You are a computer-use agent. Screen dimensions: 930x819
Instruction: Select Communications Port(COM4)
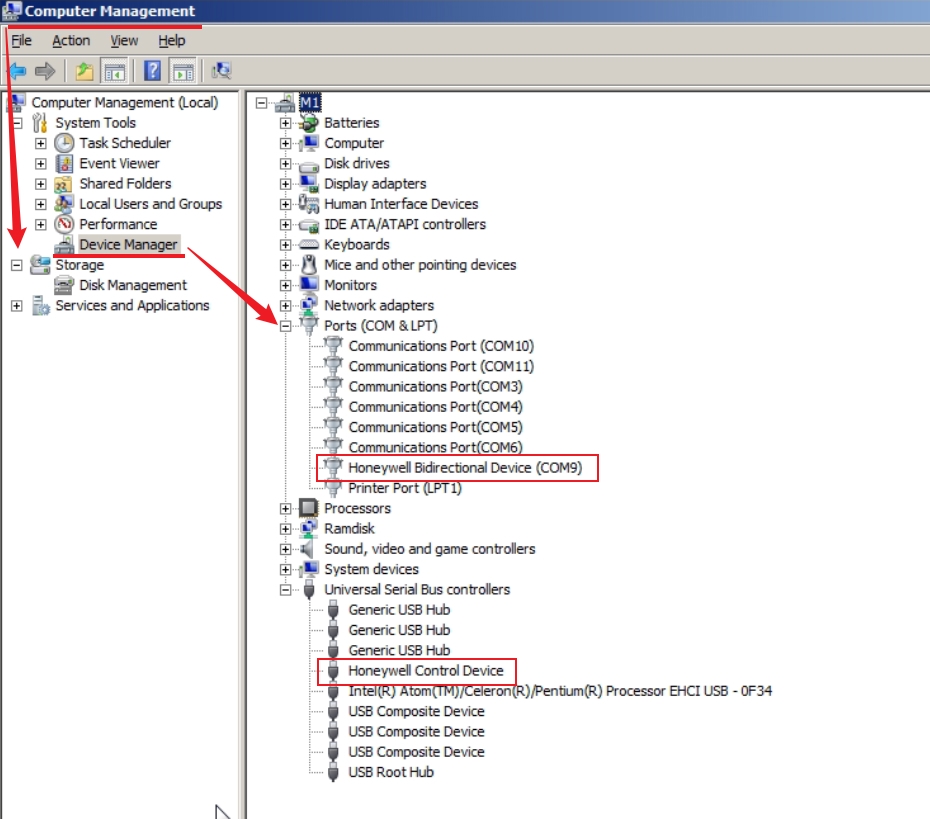(435, 407)
